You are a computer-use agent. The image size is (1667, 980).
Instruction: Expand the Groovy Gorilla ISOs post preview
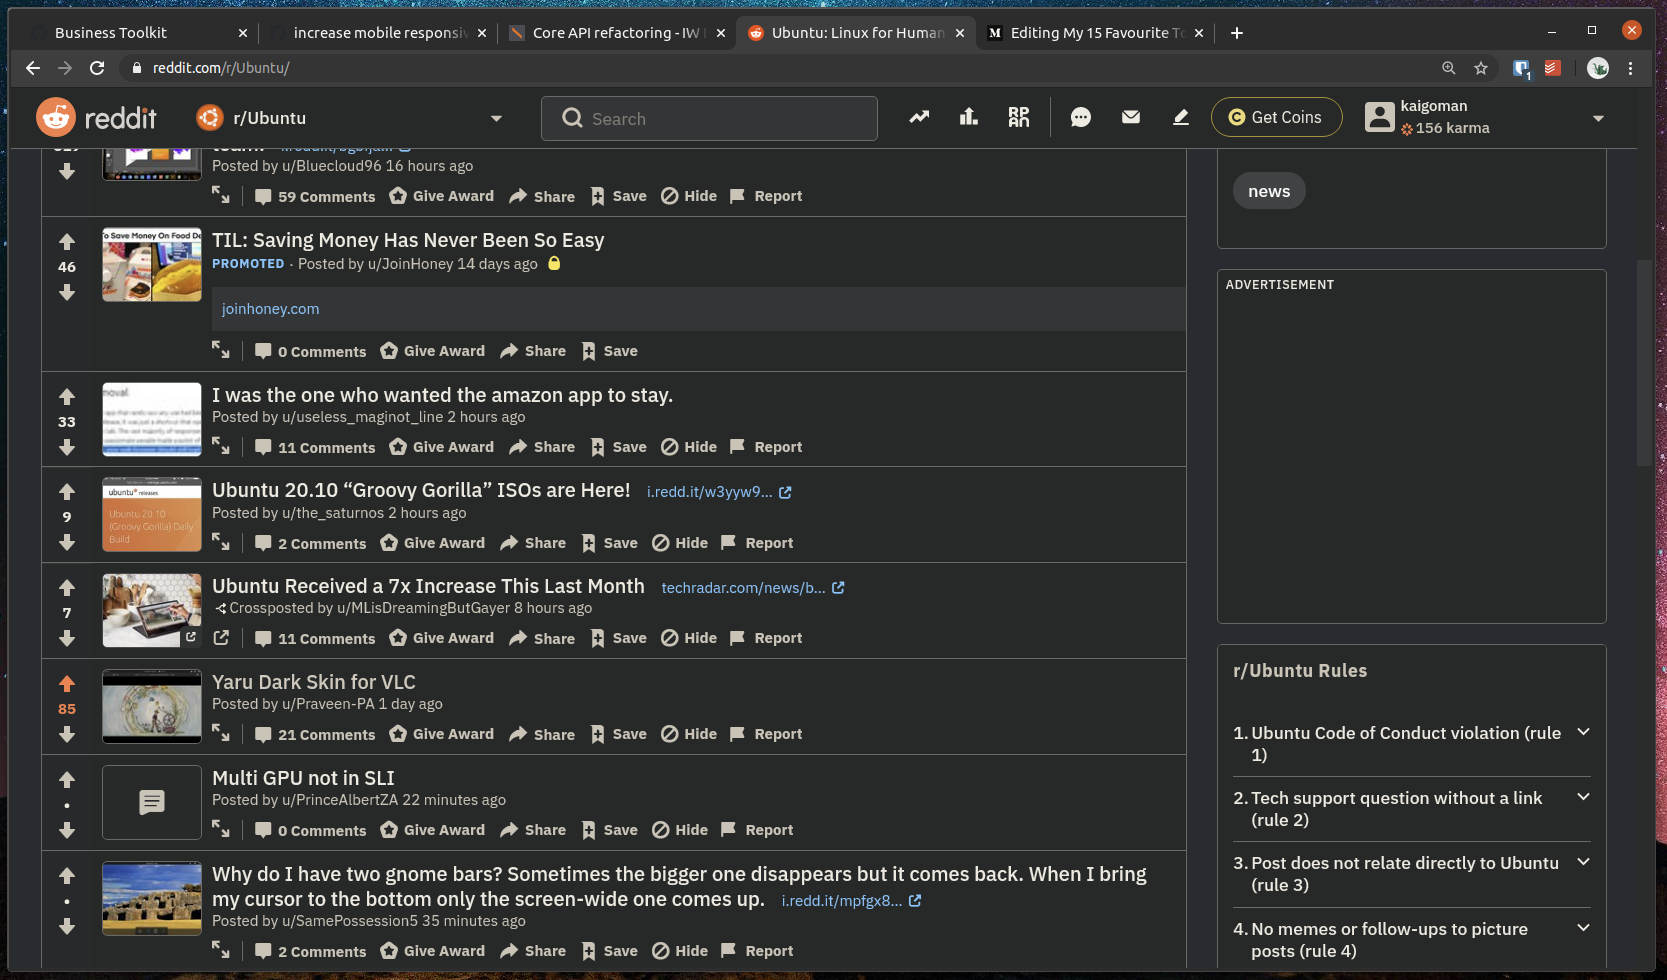pos(221,542)
